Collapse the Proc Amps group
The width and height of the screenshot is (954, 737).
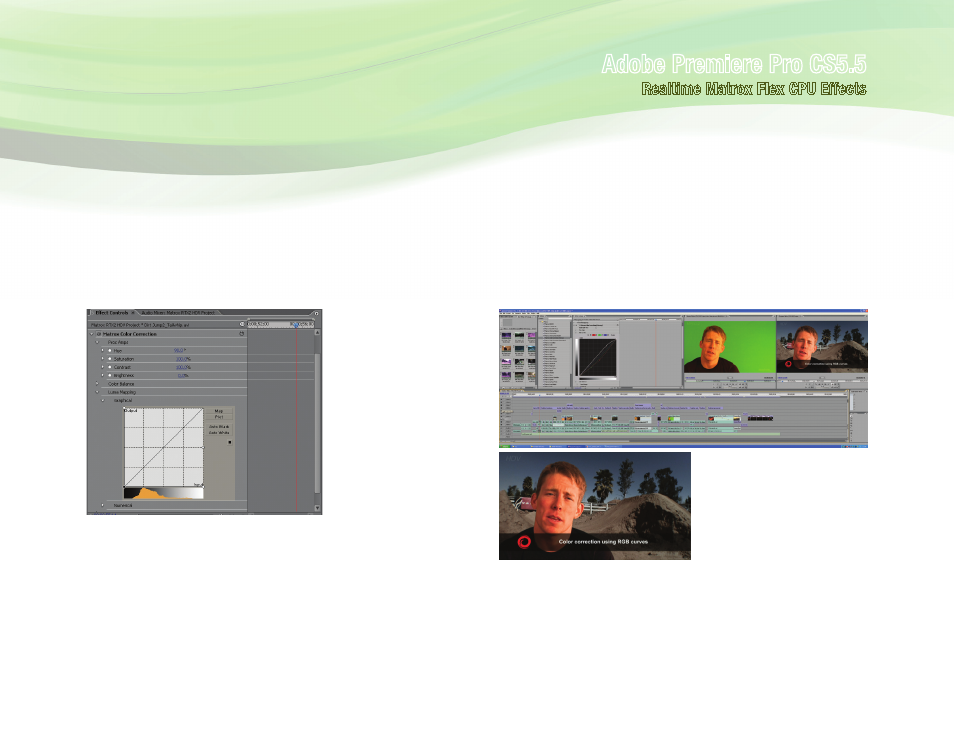[97, 342]
